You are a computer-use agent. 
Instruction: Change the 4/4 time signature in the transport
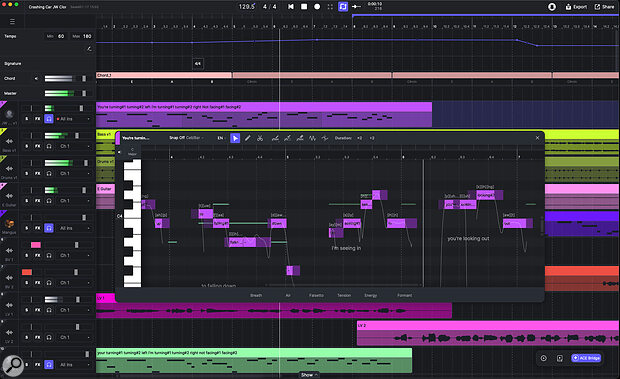tap(270, 7)
